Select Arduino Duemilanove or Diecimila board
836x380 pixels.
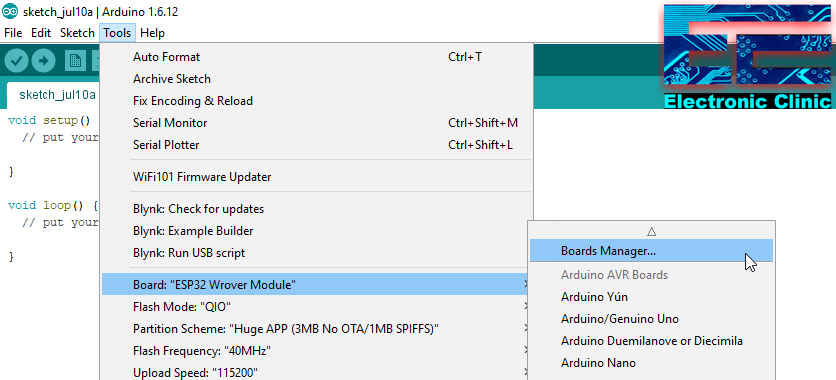coord(651,341)
